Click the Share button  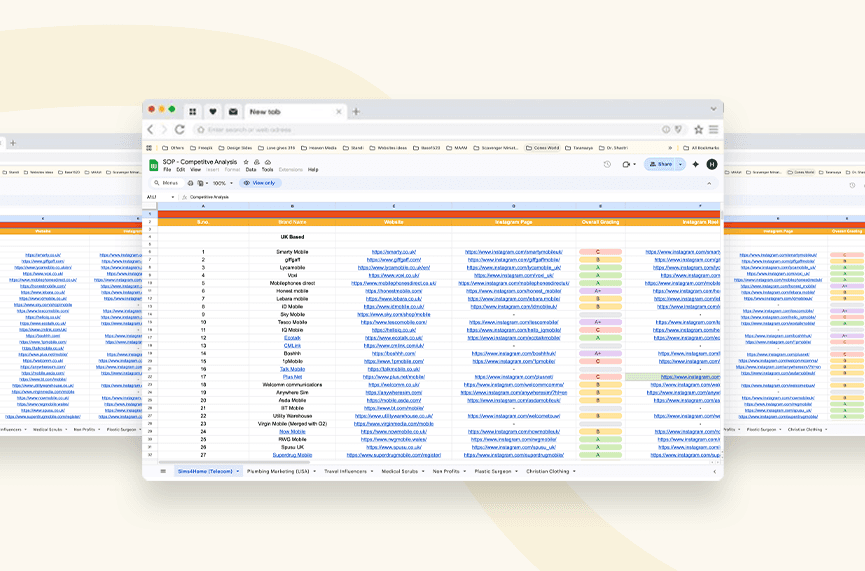point(660,164)
